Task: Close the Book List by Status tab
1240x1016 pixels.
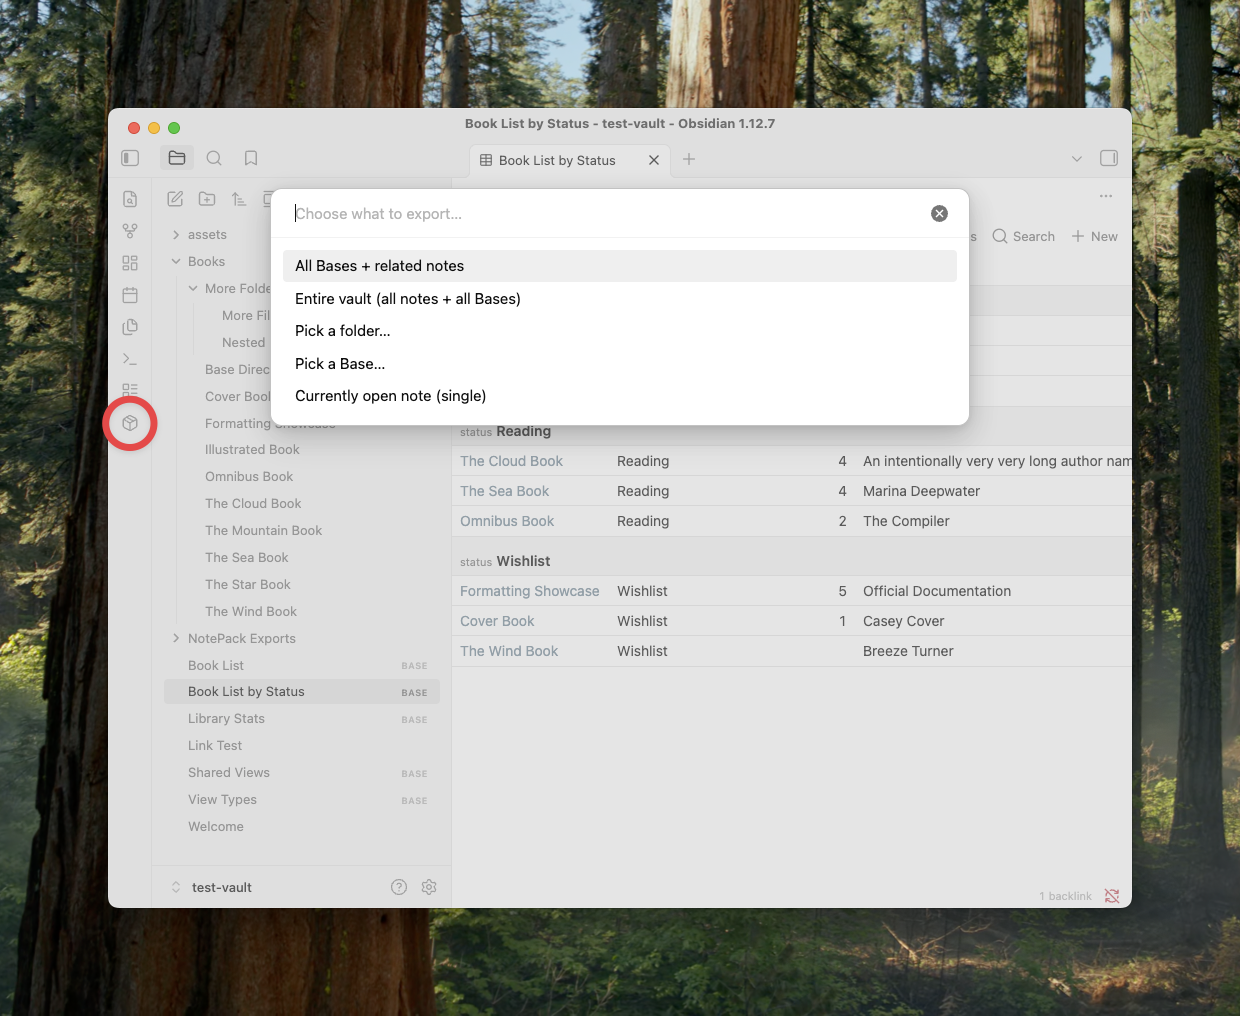Action: (654, 160)
